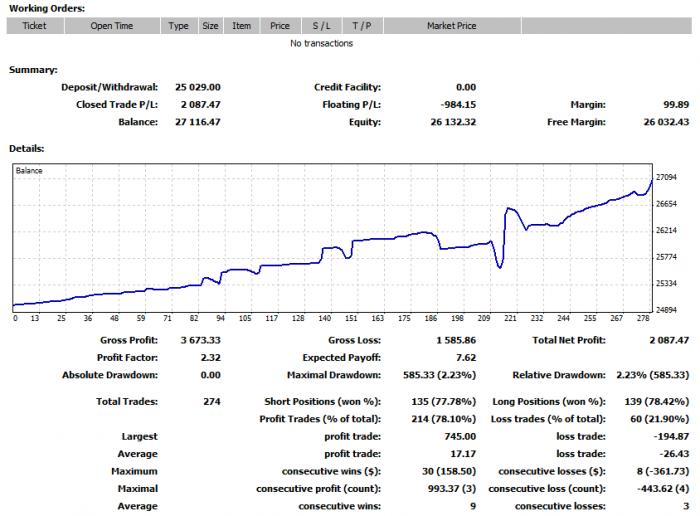Click the 186 tick on chart x-axis
The image size is (700, 516).
[x=431, y=318]
